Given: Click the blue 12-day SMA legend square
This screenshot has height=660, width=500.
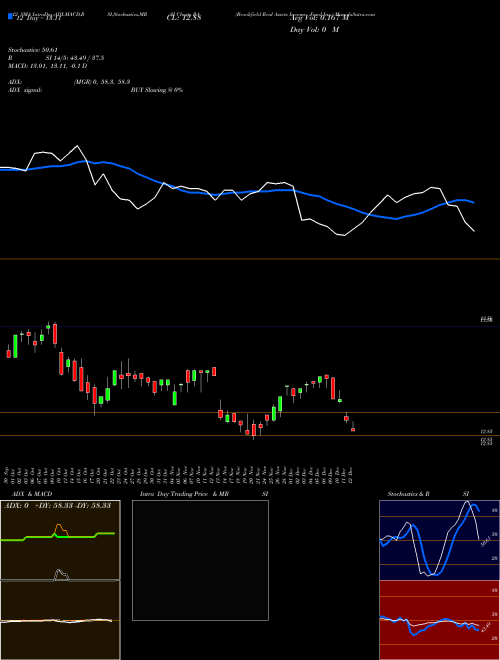Looking at the screenshot, I should pyautogui.click(x=10, y=16).
